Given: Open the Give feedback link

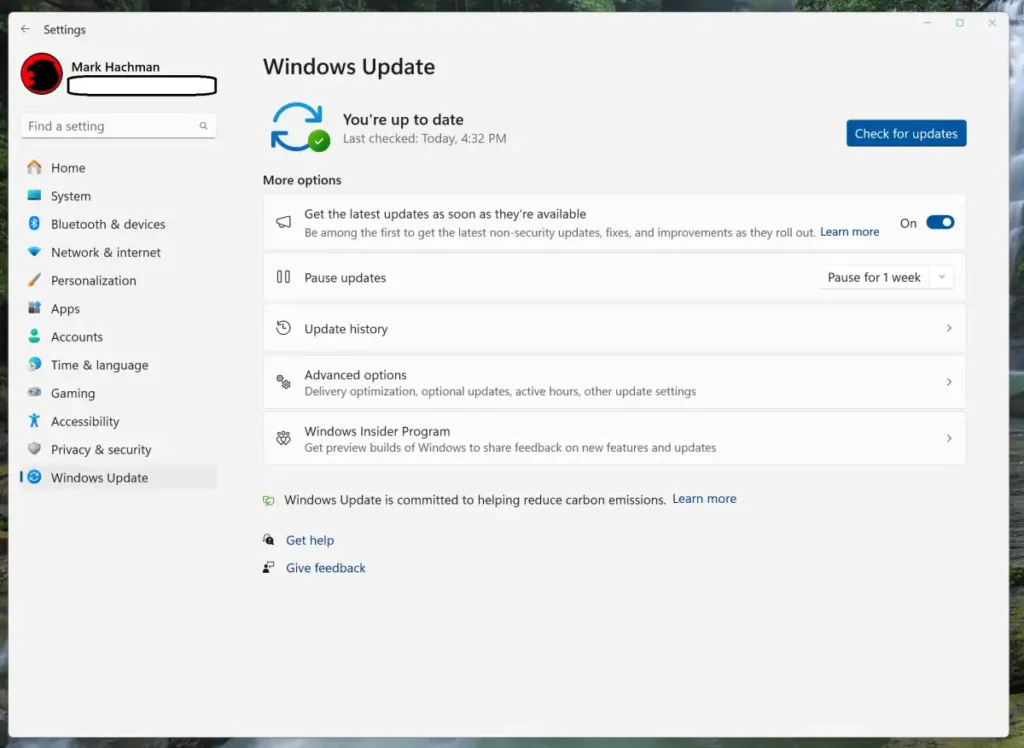Looking at the screenshot, I should 325,568.
